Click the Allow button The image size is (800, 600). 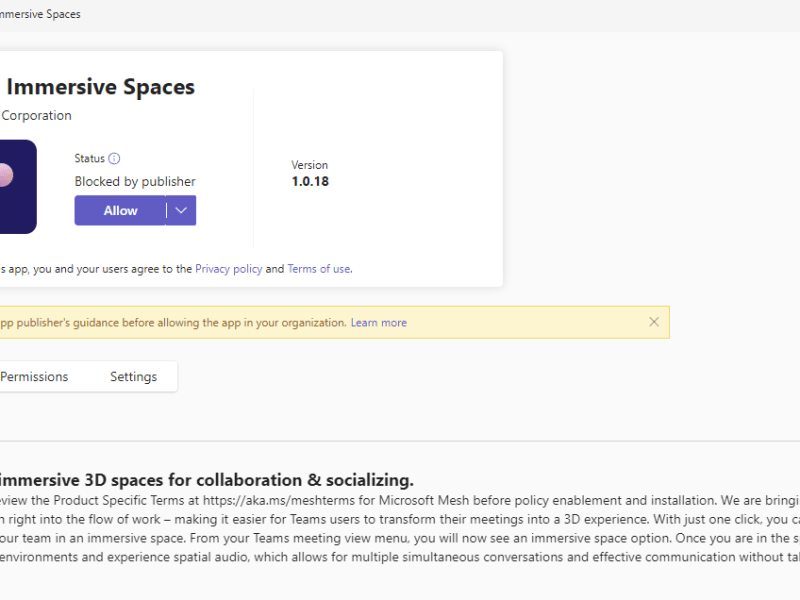point(120,210)
